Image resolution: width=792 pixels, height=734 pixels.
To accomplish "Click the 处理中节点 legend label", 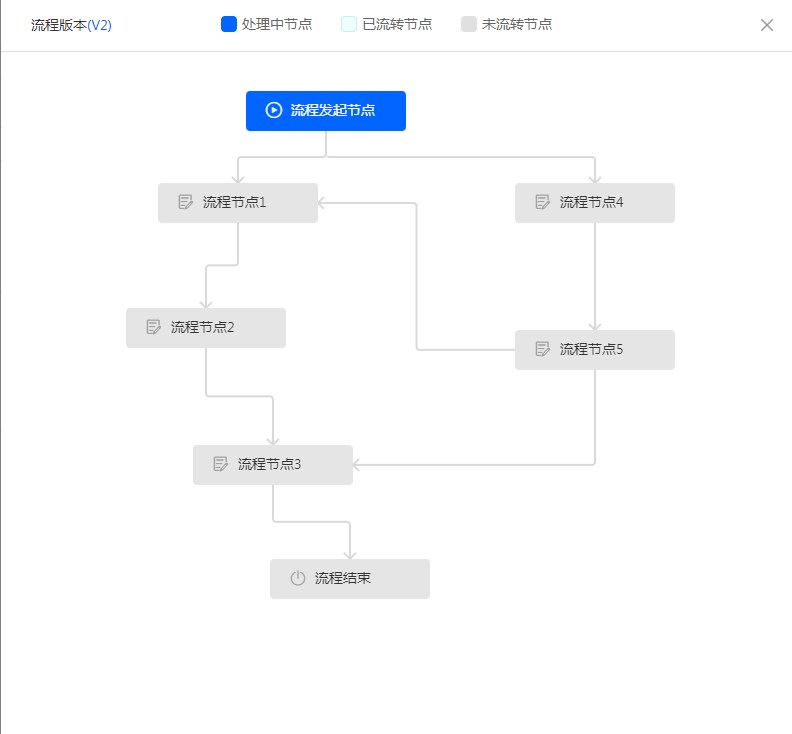I will pos(277,24).
